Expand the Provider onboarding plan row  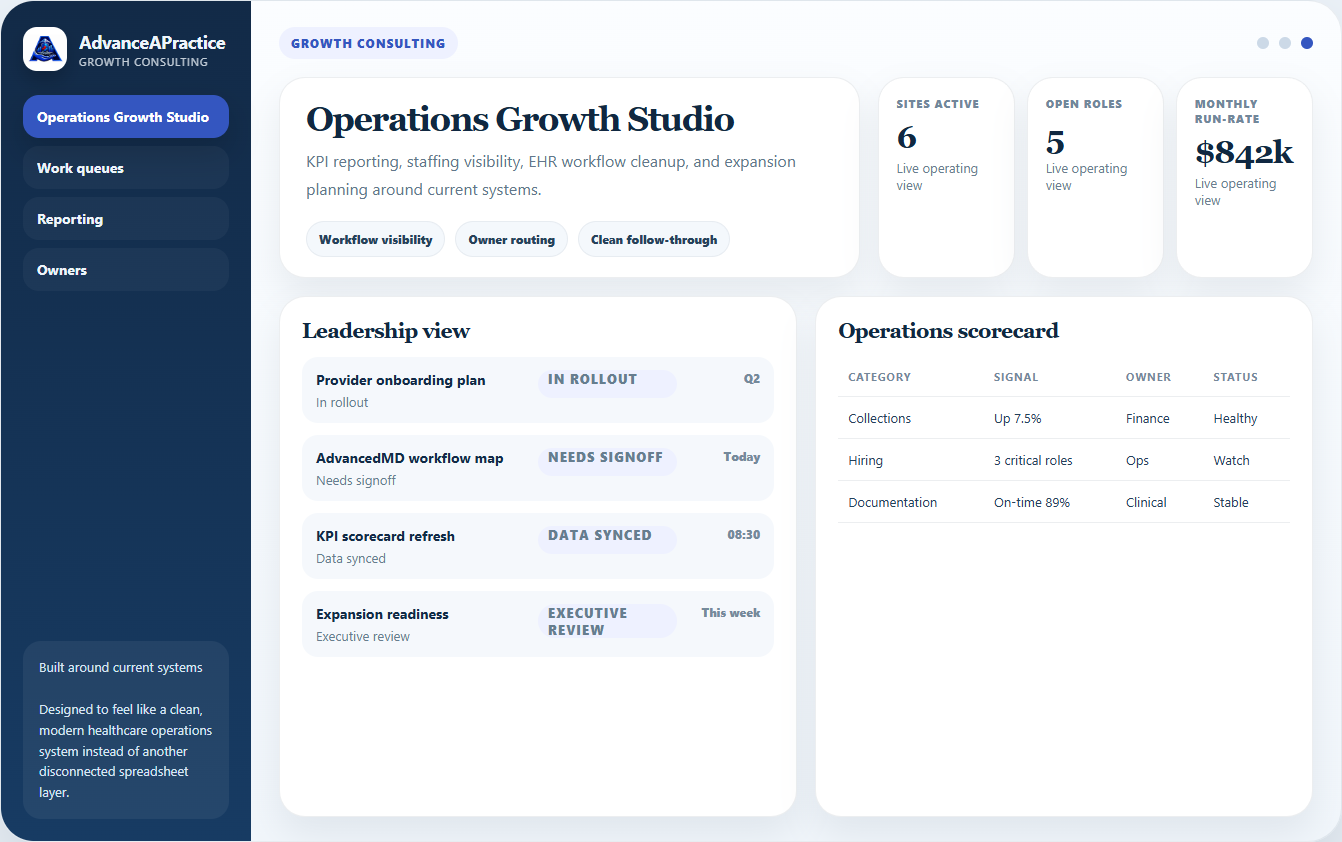tap(538, 390)
